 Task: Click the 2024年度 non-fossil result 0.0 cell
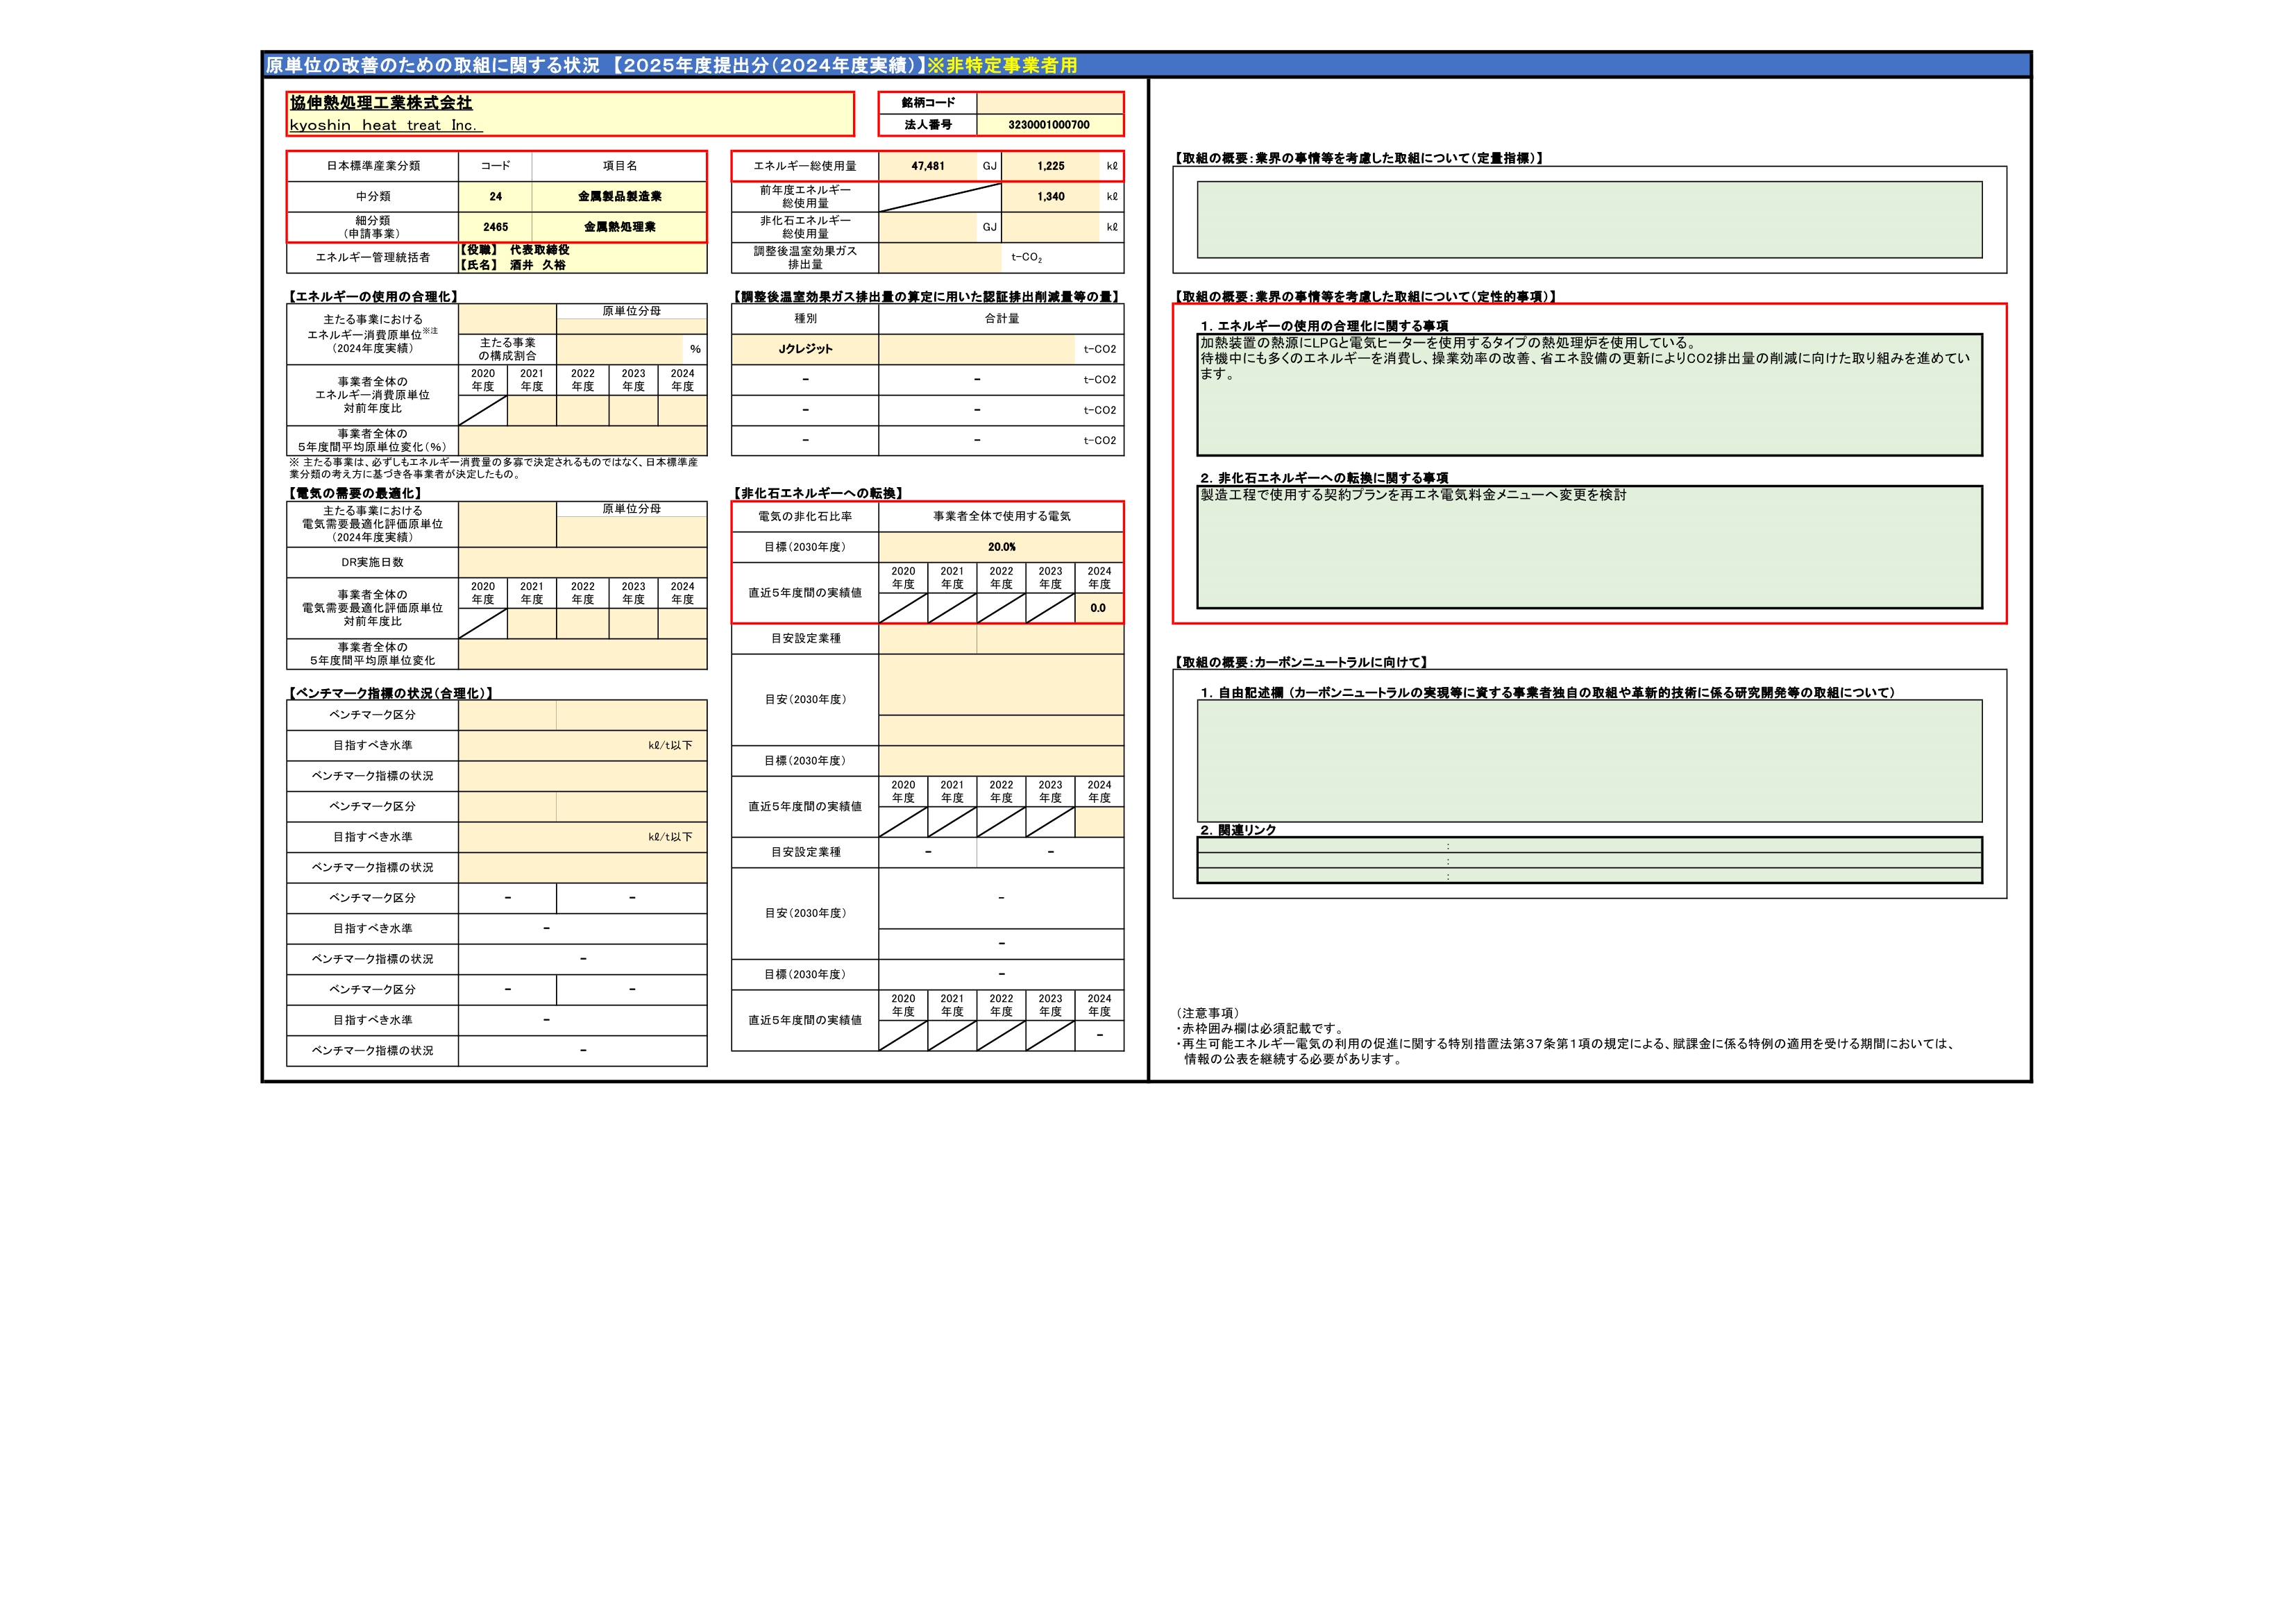click(x=1098, y=608)
